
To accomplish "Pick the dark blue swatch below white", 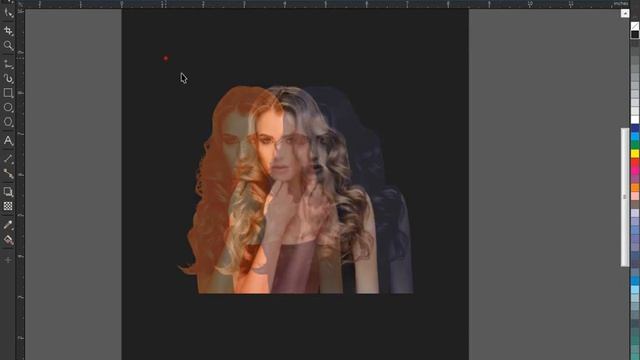I will [x=635, y=128].
